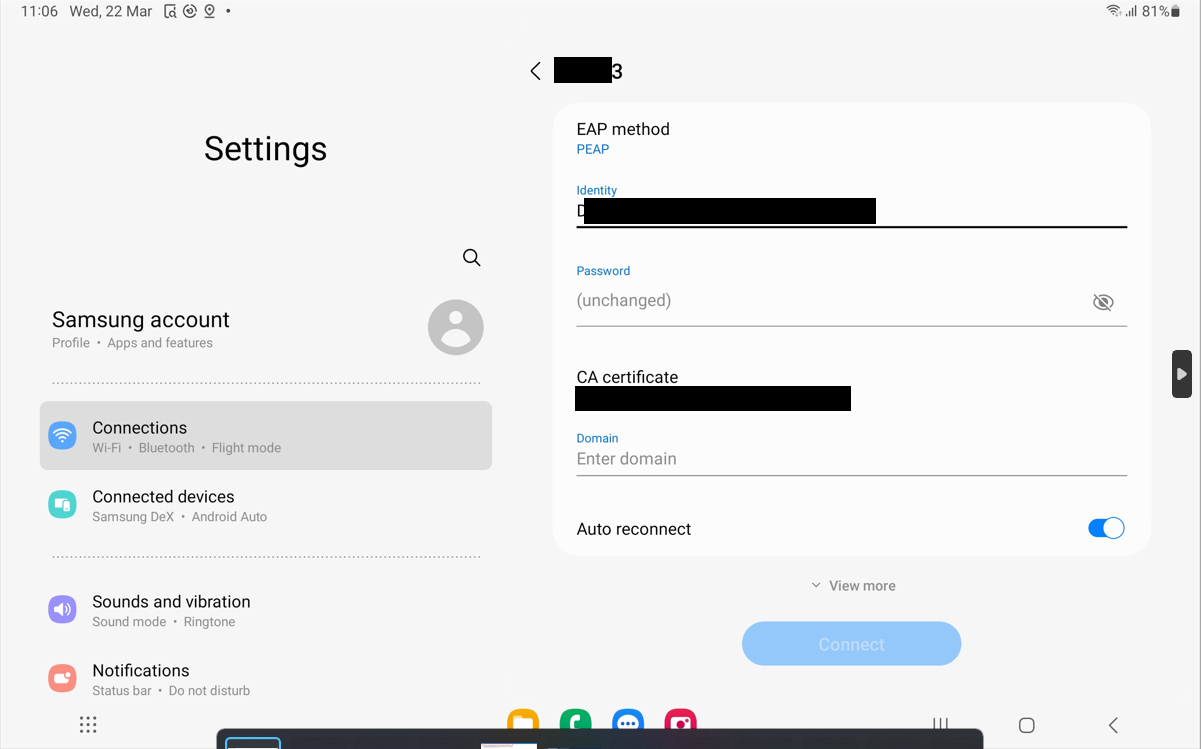Viewport: 1201px width, 749px height.
Task: Select the Sounds and vibration speaker icon
Action: (62, 609)
